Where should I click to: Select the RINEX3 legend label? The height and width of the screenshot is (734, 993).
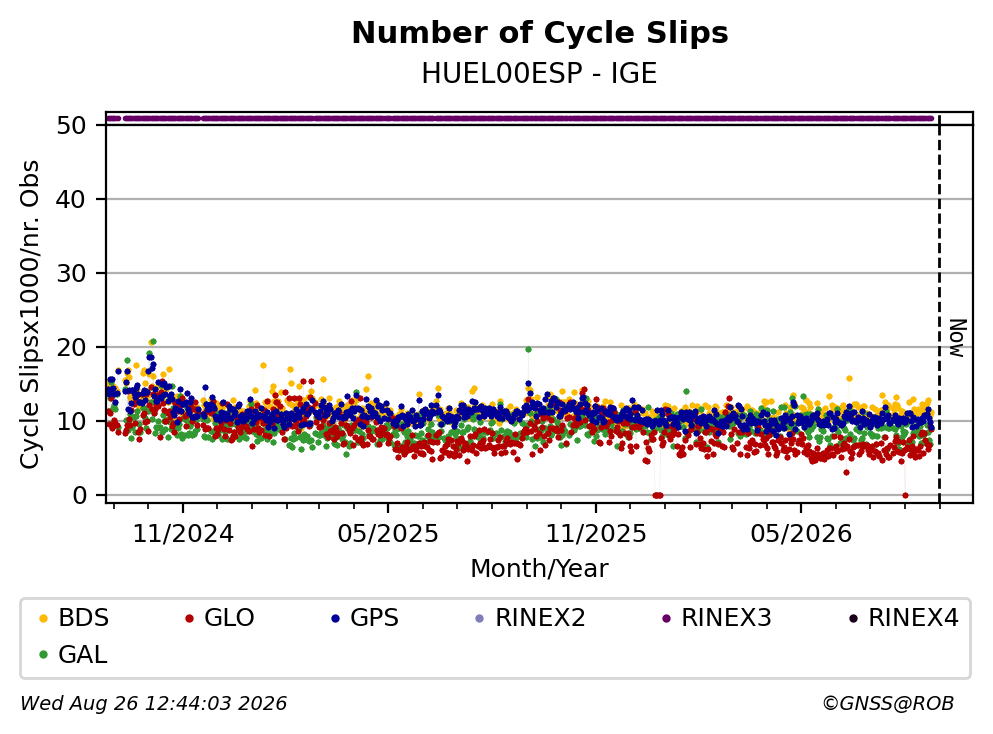pyautogui.click(x=726, y=618)
